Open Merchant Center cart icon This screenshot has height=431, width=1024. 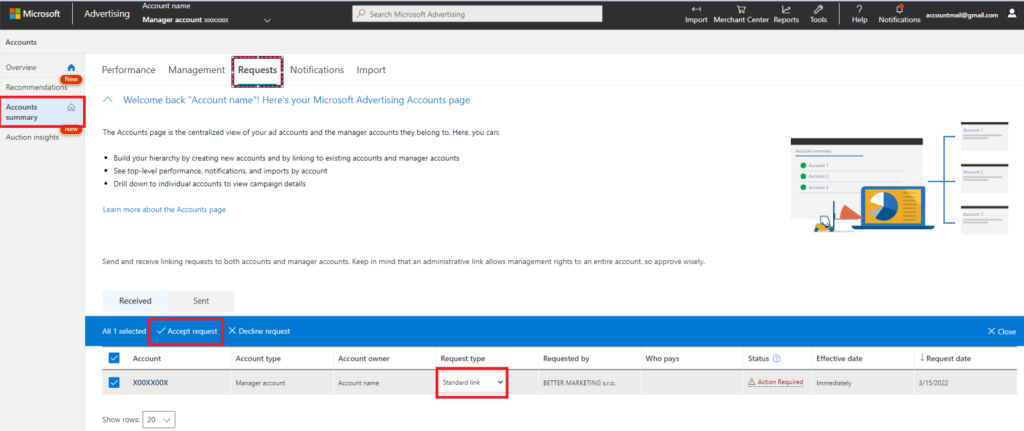pyautogui.click(x=741, y=9)
